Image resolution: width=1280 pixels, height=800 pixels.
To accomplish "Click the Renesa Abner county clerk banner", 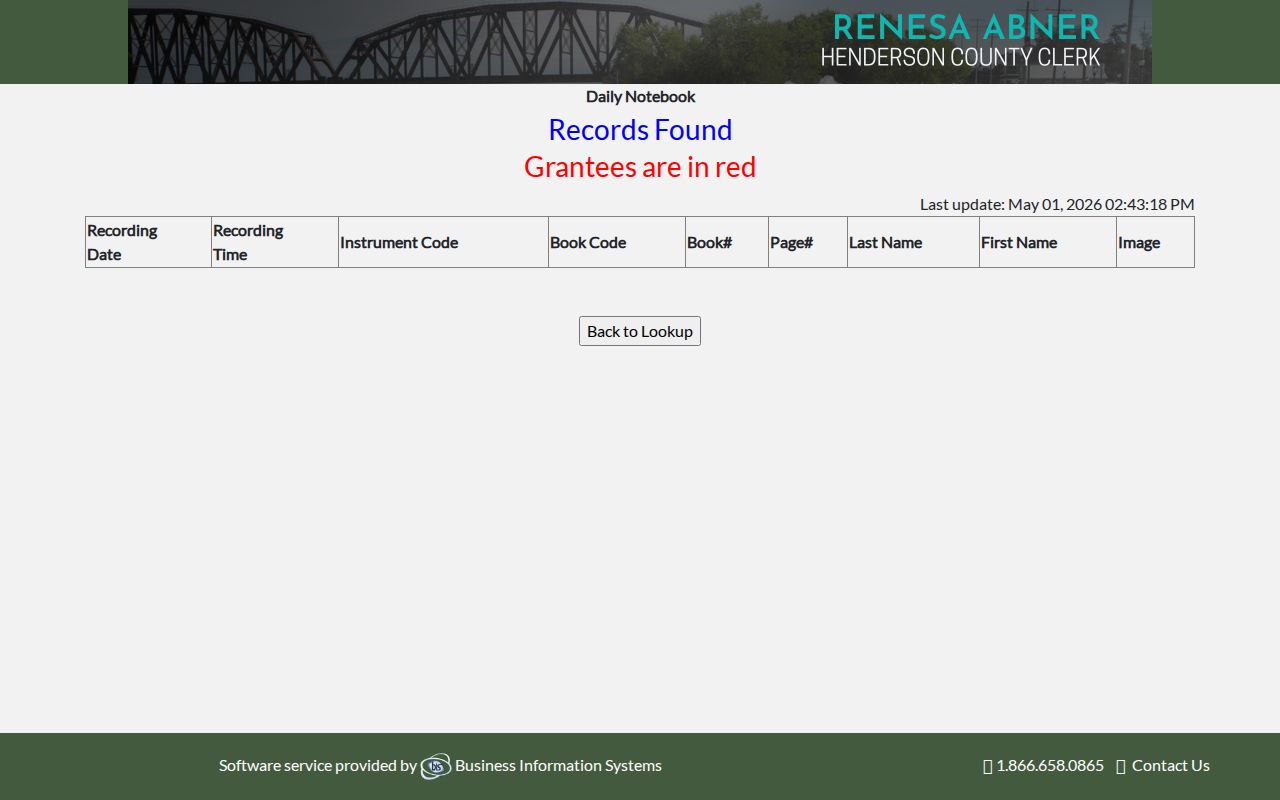I will (640, 42).
